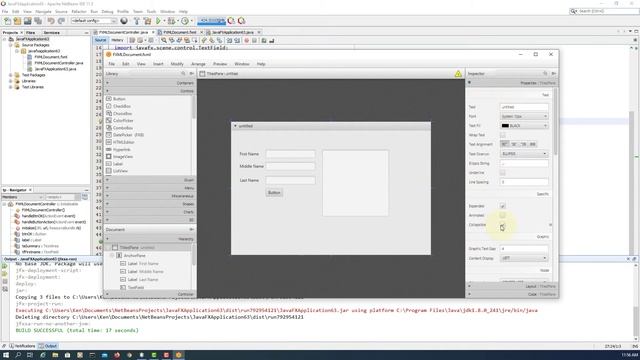Viewport: 640px width, 360px height.
Task: Click the Output tab in bottom status bar
Action: point(48,346)
